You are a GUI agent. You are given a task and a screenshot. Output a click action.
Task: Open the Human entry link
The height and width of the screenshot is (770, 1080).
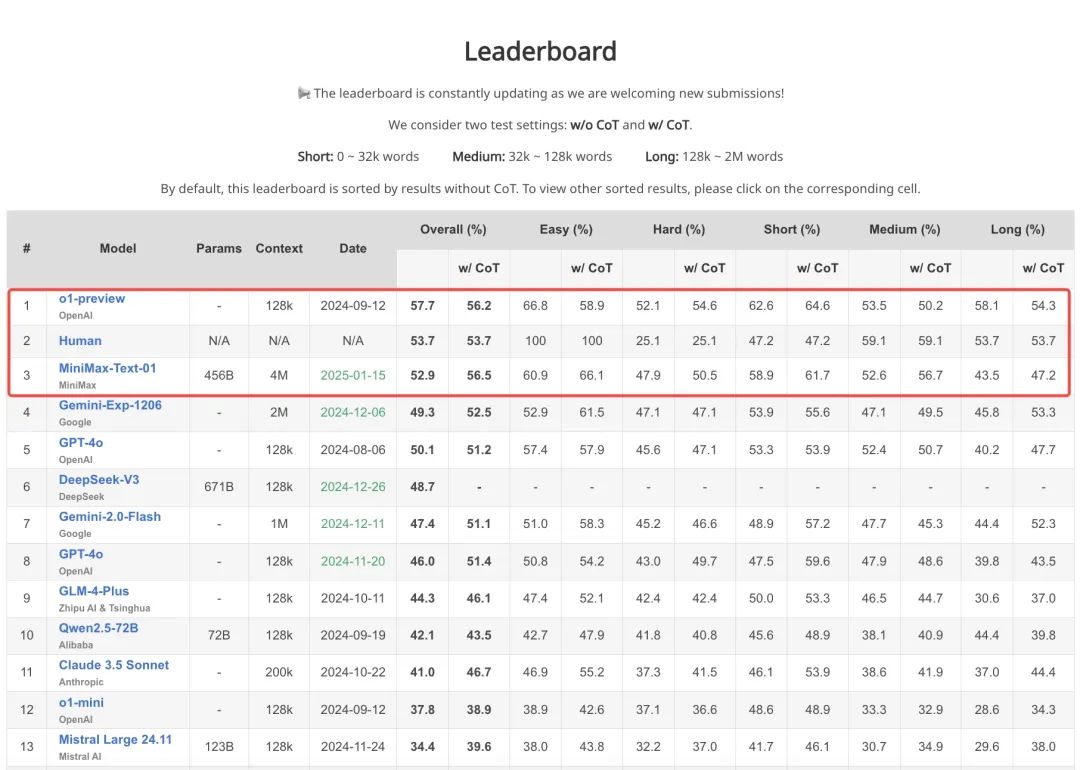(80, 340)
